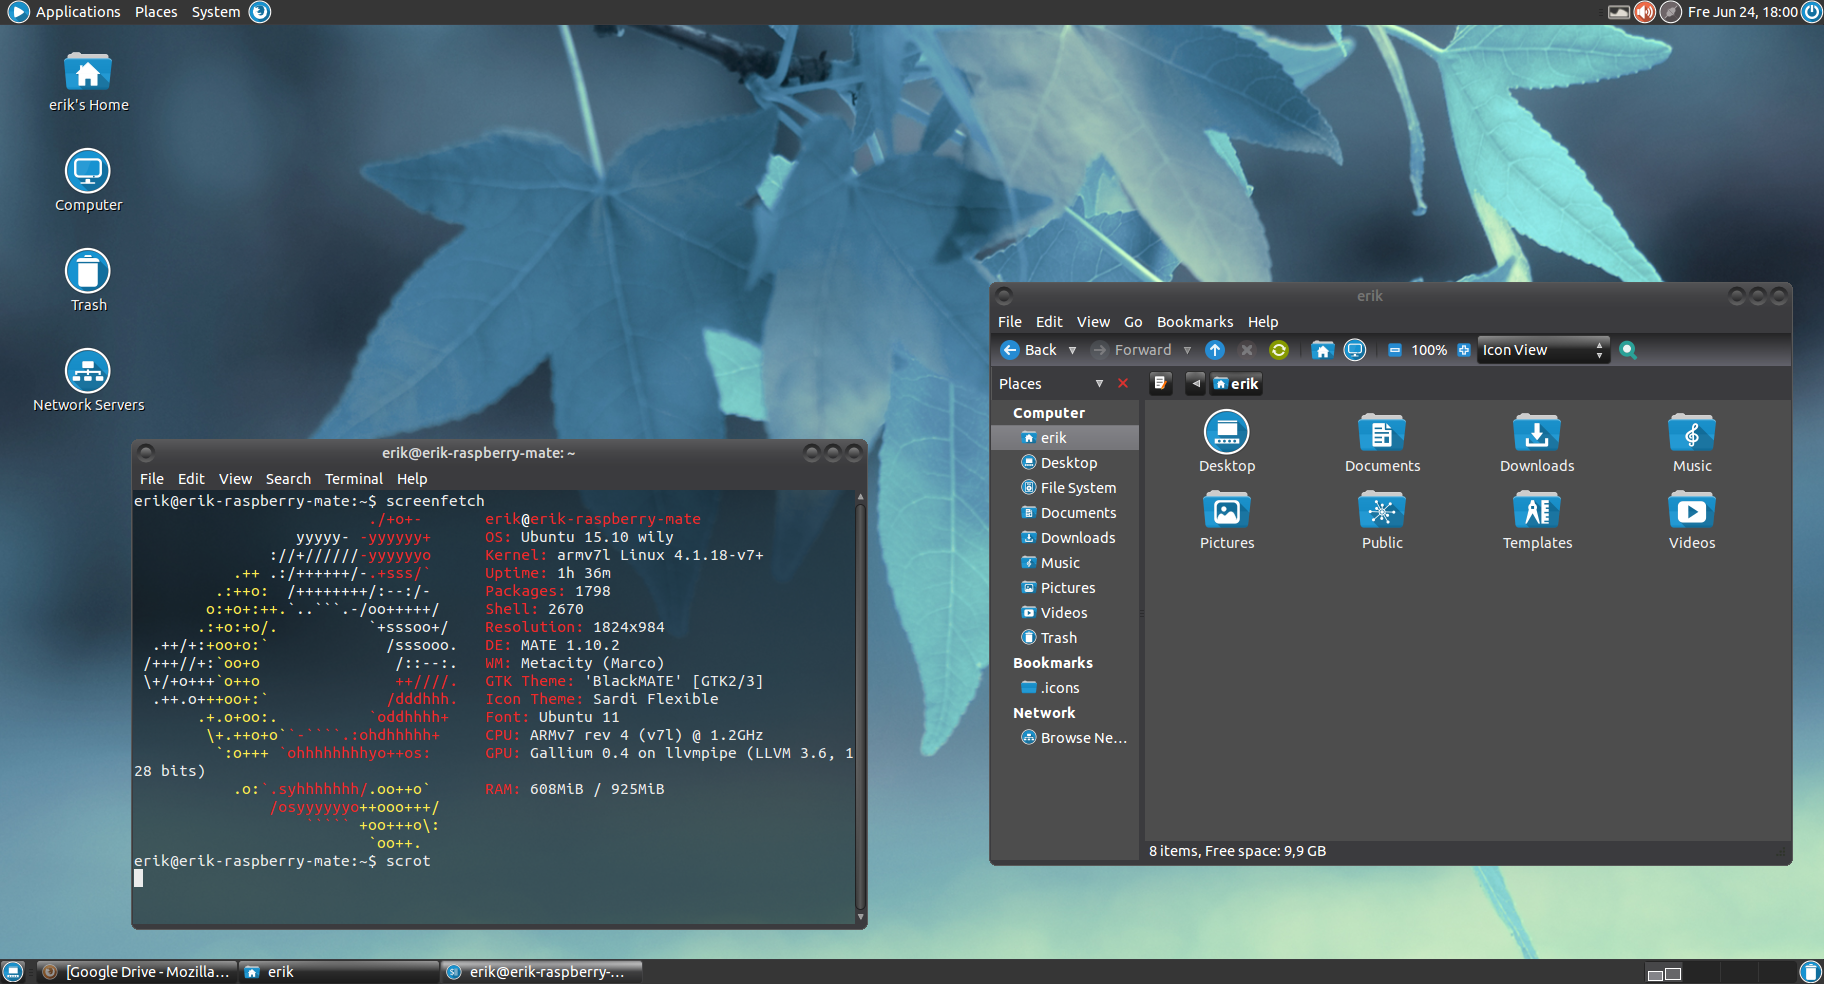Open the Templates folder icon
The width and height of the screenshot is (1824, 984).
1537,520
